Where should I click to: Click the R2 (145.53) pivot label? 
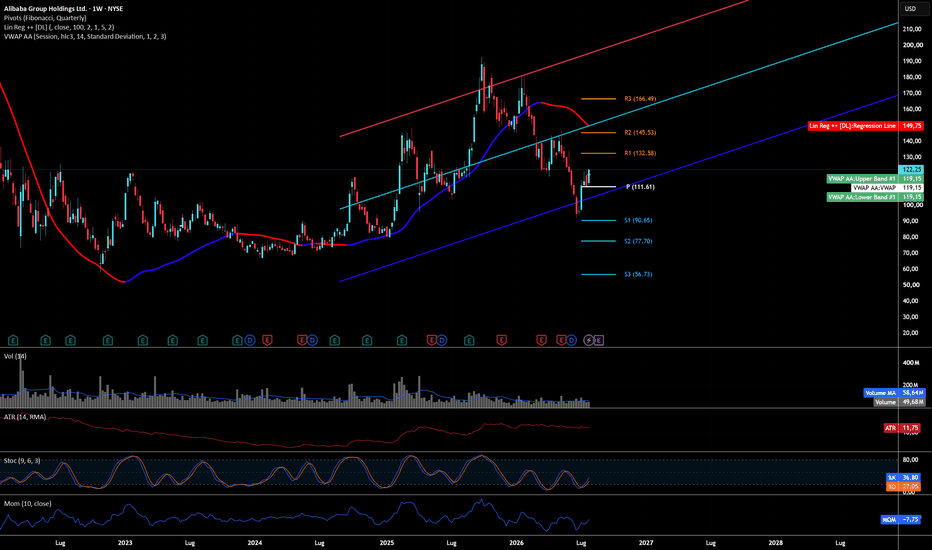(x=640, y=133)
